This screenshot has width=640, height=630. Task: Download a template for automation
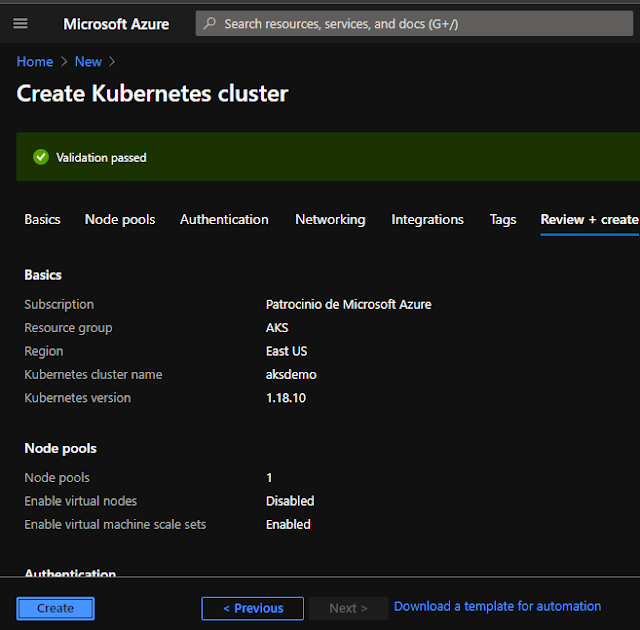point(497,606)
